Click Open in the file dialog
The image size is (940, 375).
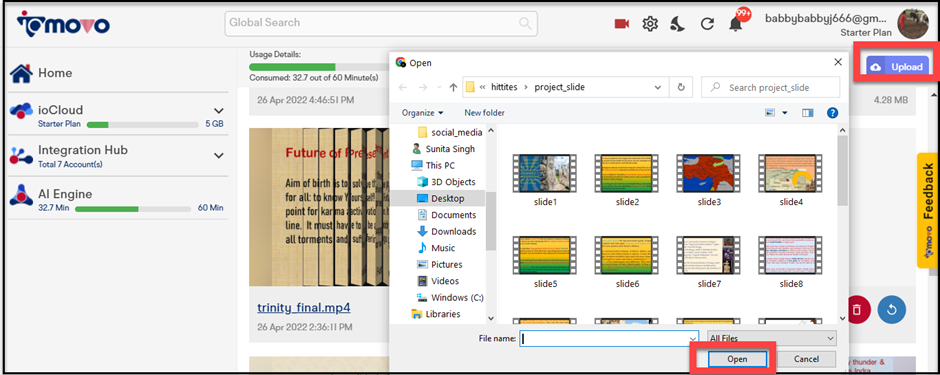coord(737,359)
